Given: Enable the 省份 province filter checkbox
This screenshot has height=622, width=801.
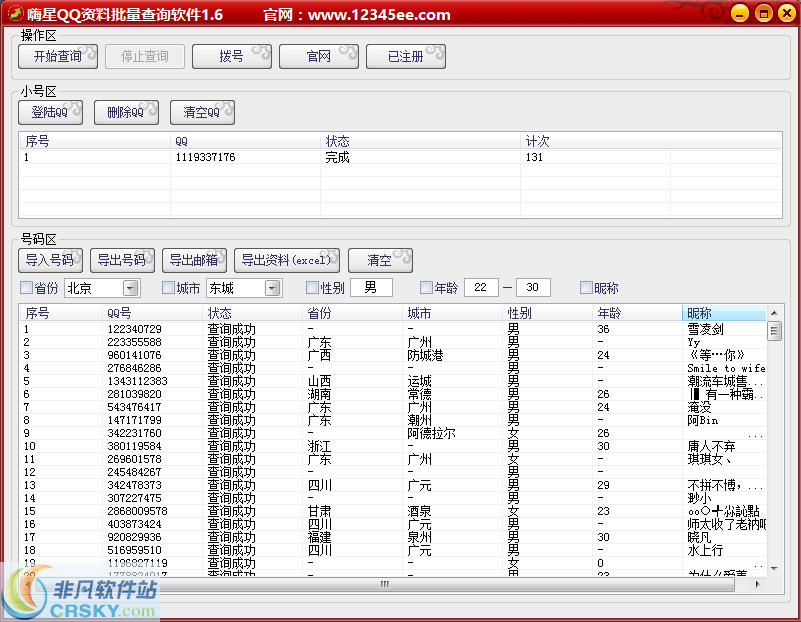Looking at the screenshot, I should [25, 287].
